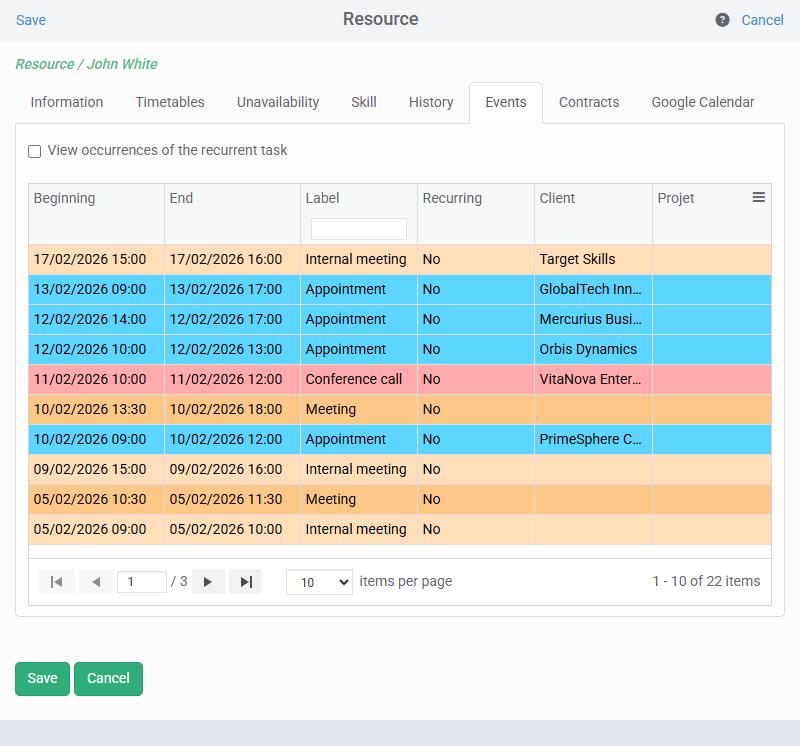Viewport: 800px width, 746px height.
Task: Click the PrimeSphere C... client cell
Action: pos(593,439)
